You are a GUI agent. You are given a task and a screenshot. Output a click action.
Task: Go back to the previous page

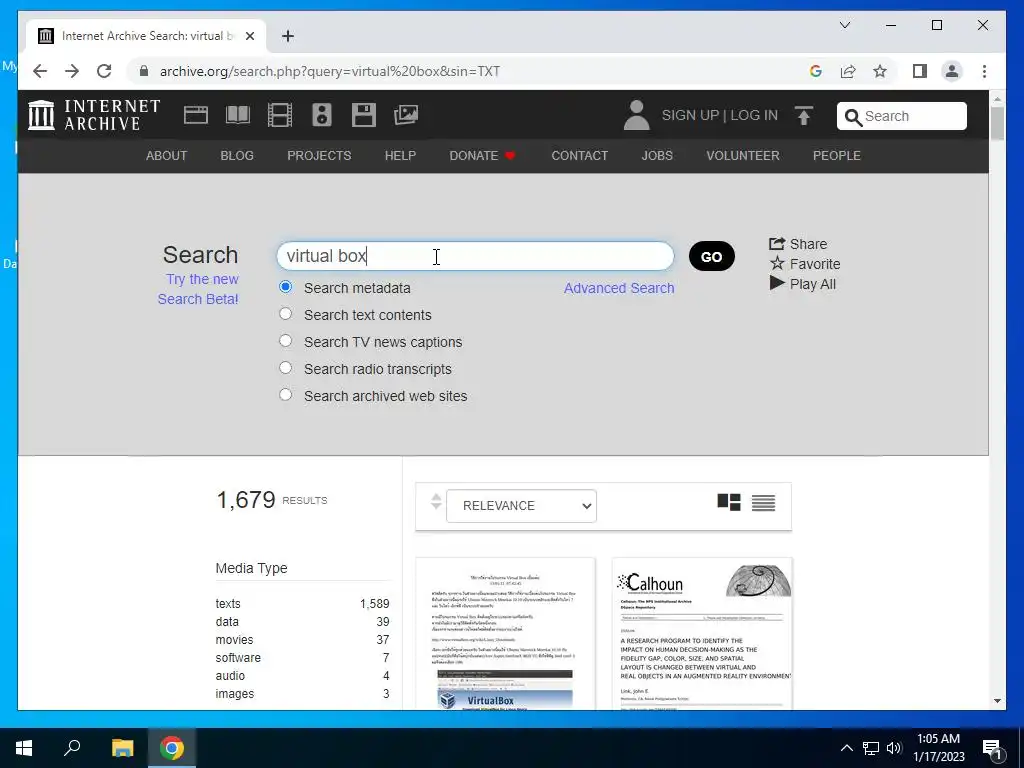click(40, 71)
